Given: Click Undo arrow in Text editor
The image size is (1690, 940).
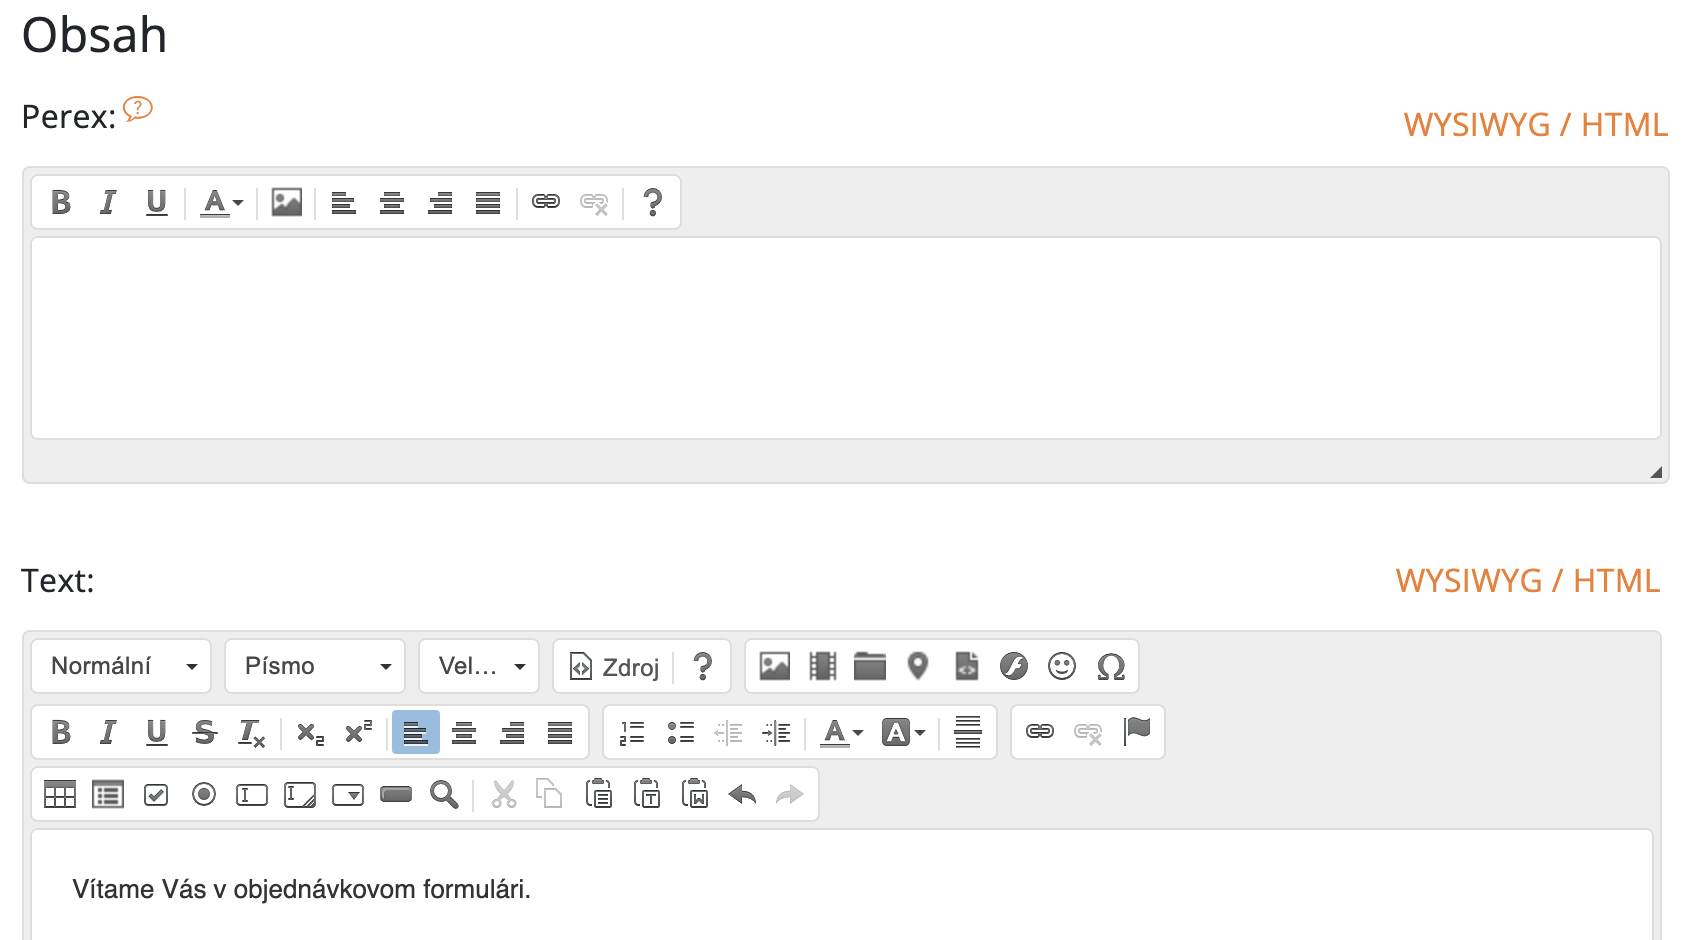Looking at the screenshot, I should (x=742, y=795).
